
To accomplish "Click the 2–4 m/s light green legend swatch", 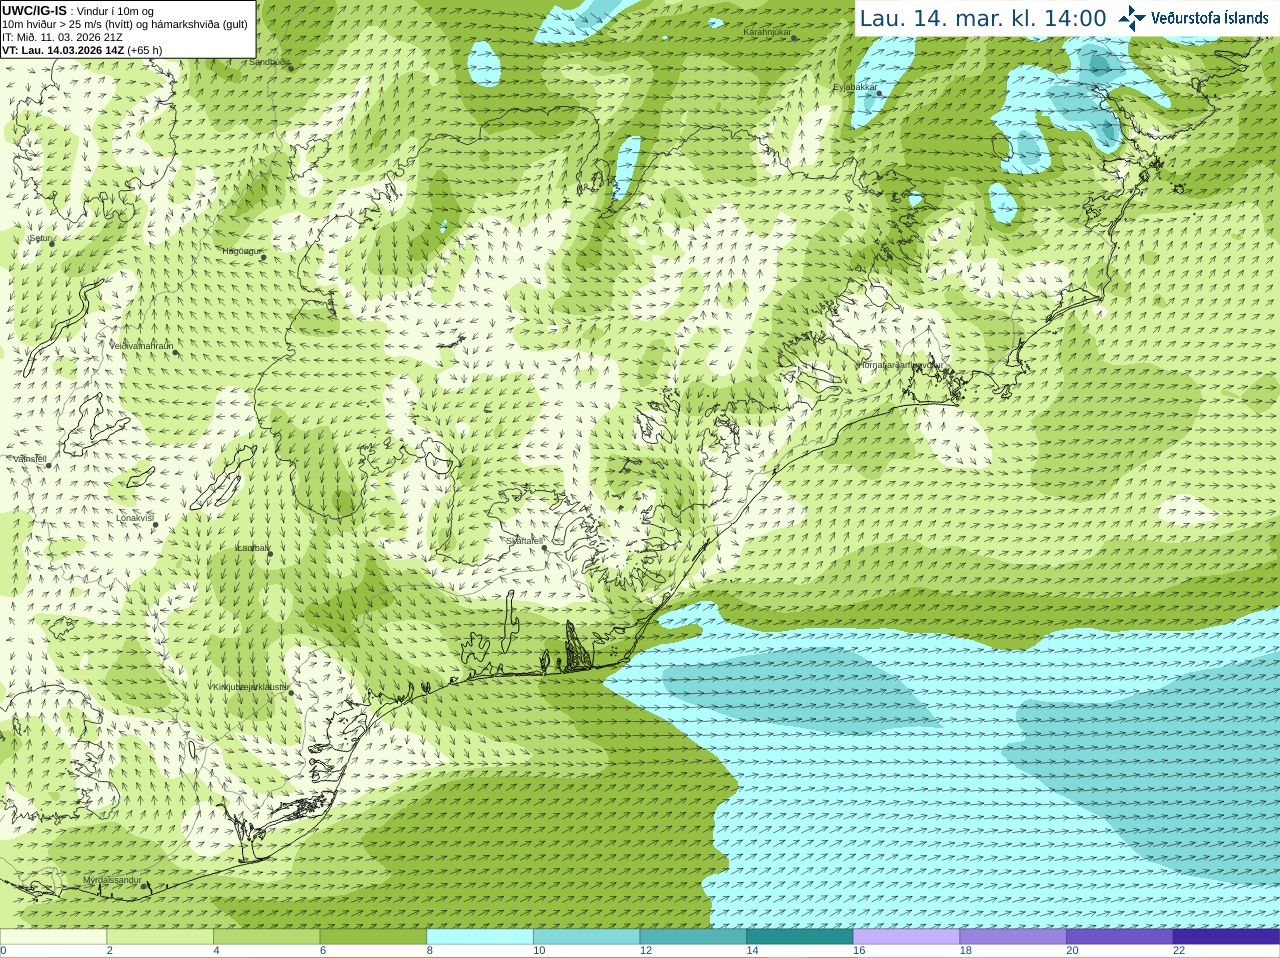I will (160, 937).
